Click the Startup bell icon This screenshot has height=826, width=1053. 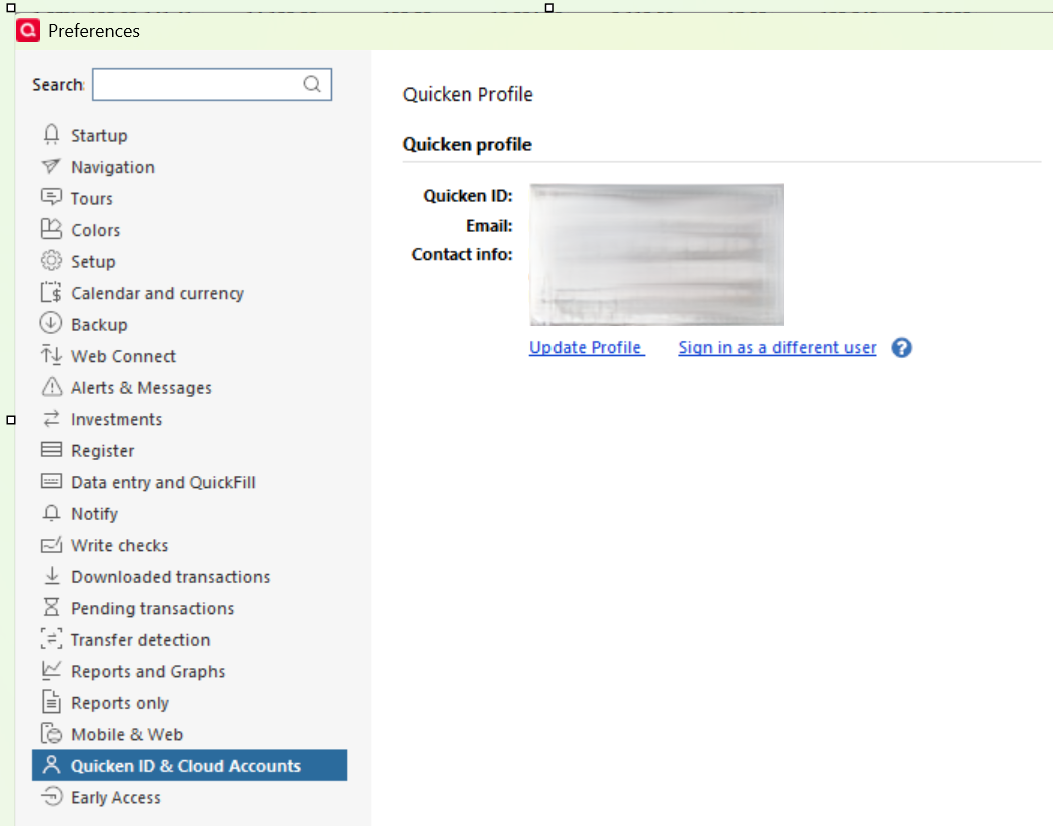coord(51,134)
